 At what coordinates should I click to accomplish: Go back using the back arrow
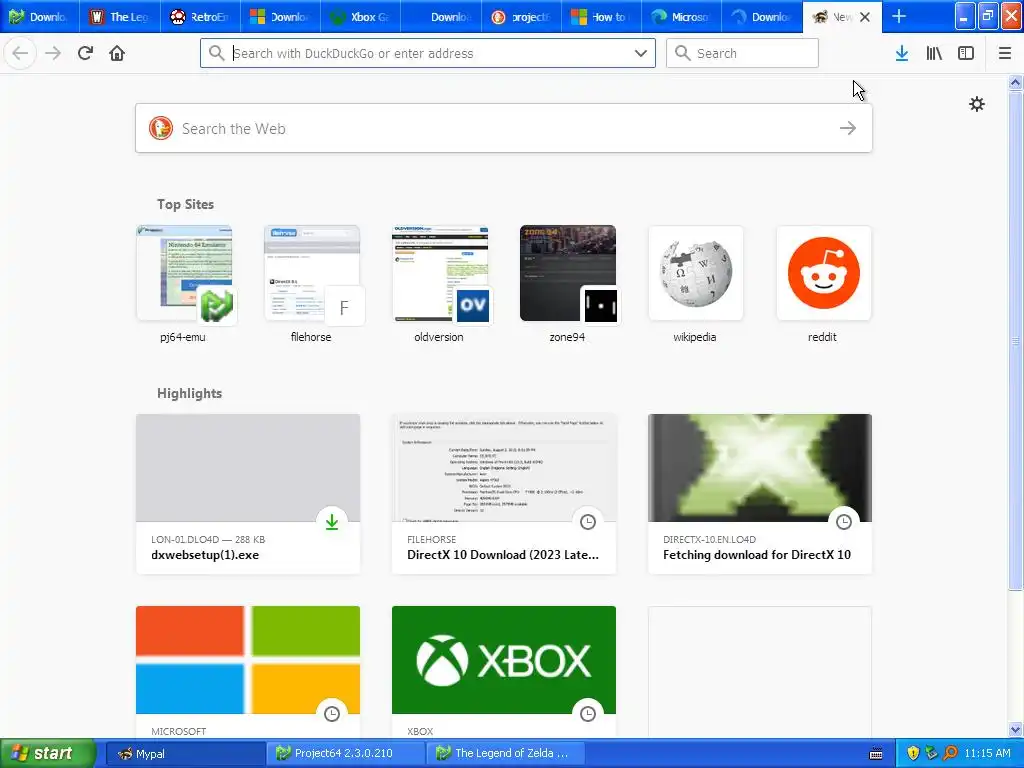click(20, 53)
